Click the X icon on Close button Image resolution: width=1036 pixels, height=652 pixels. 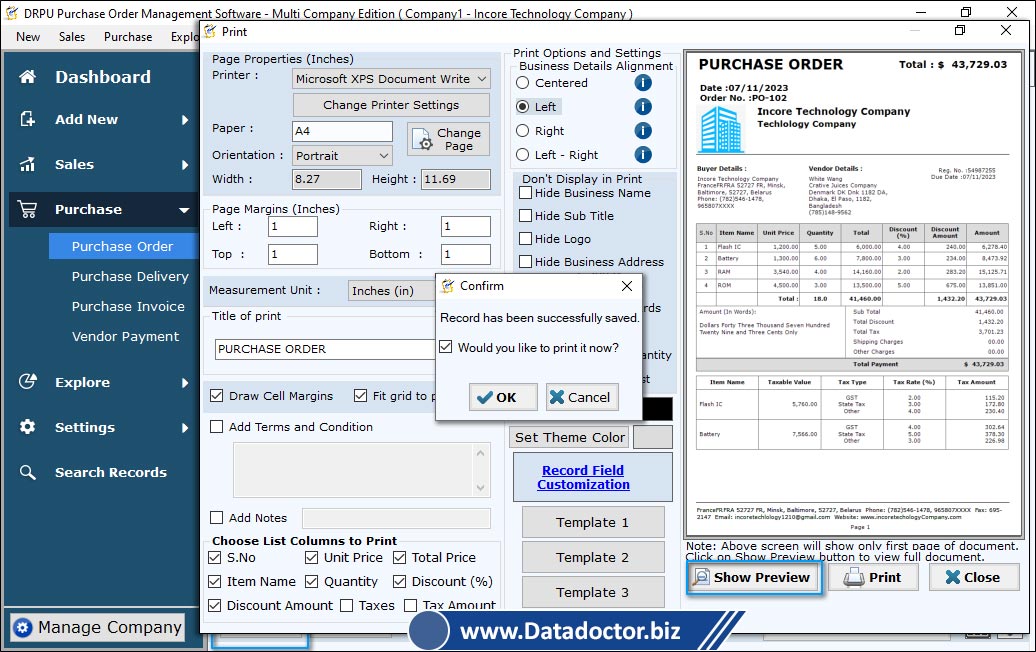point(952,577)
